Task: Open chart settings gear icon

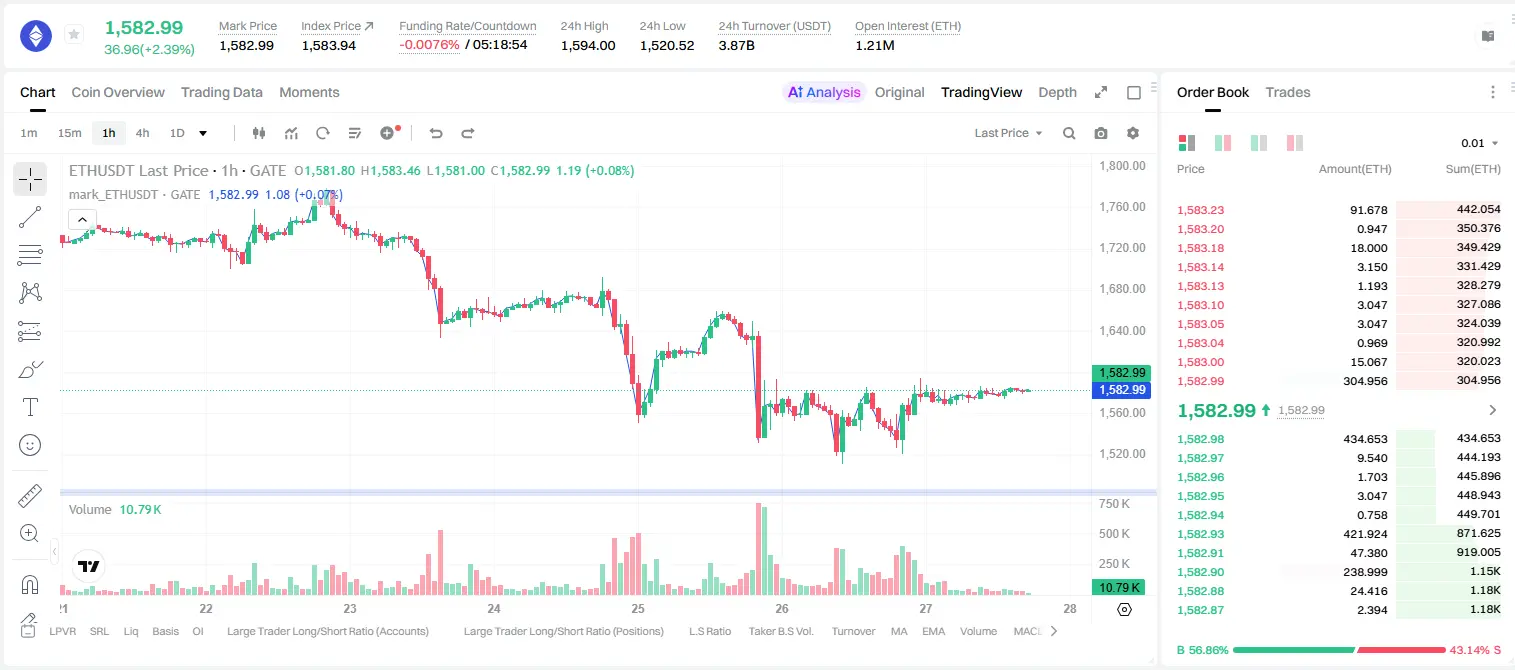Action: (1133, 133)
